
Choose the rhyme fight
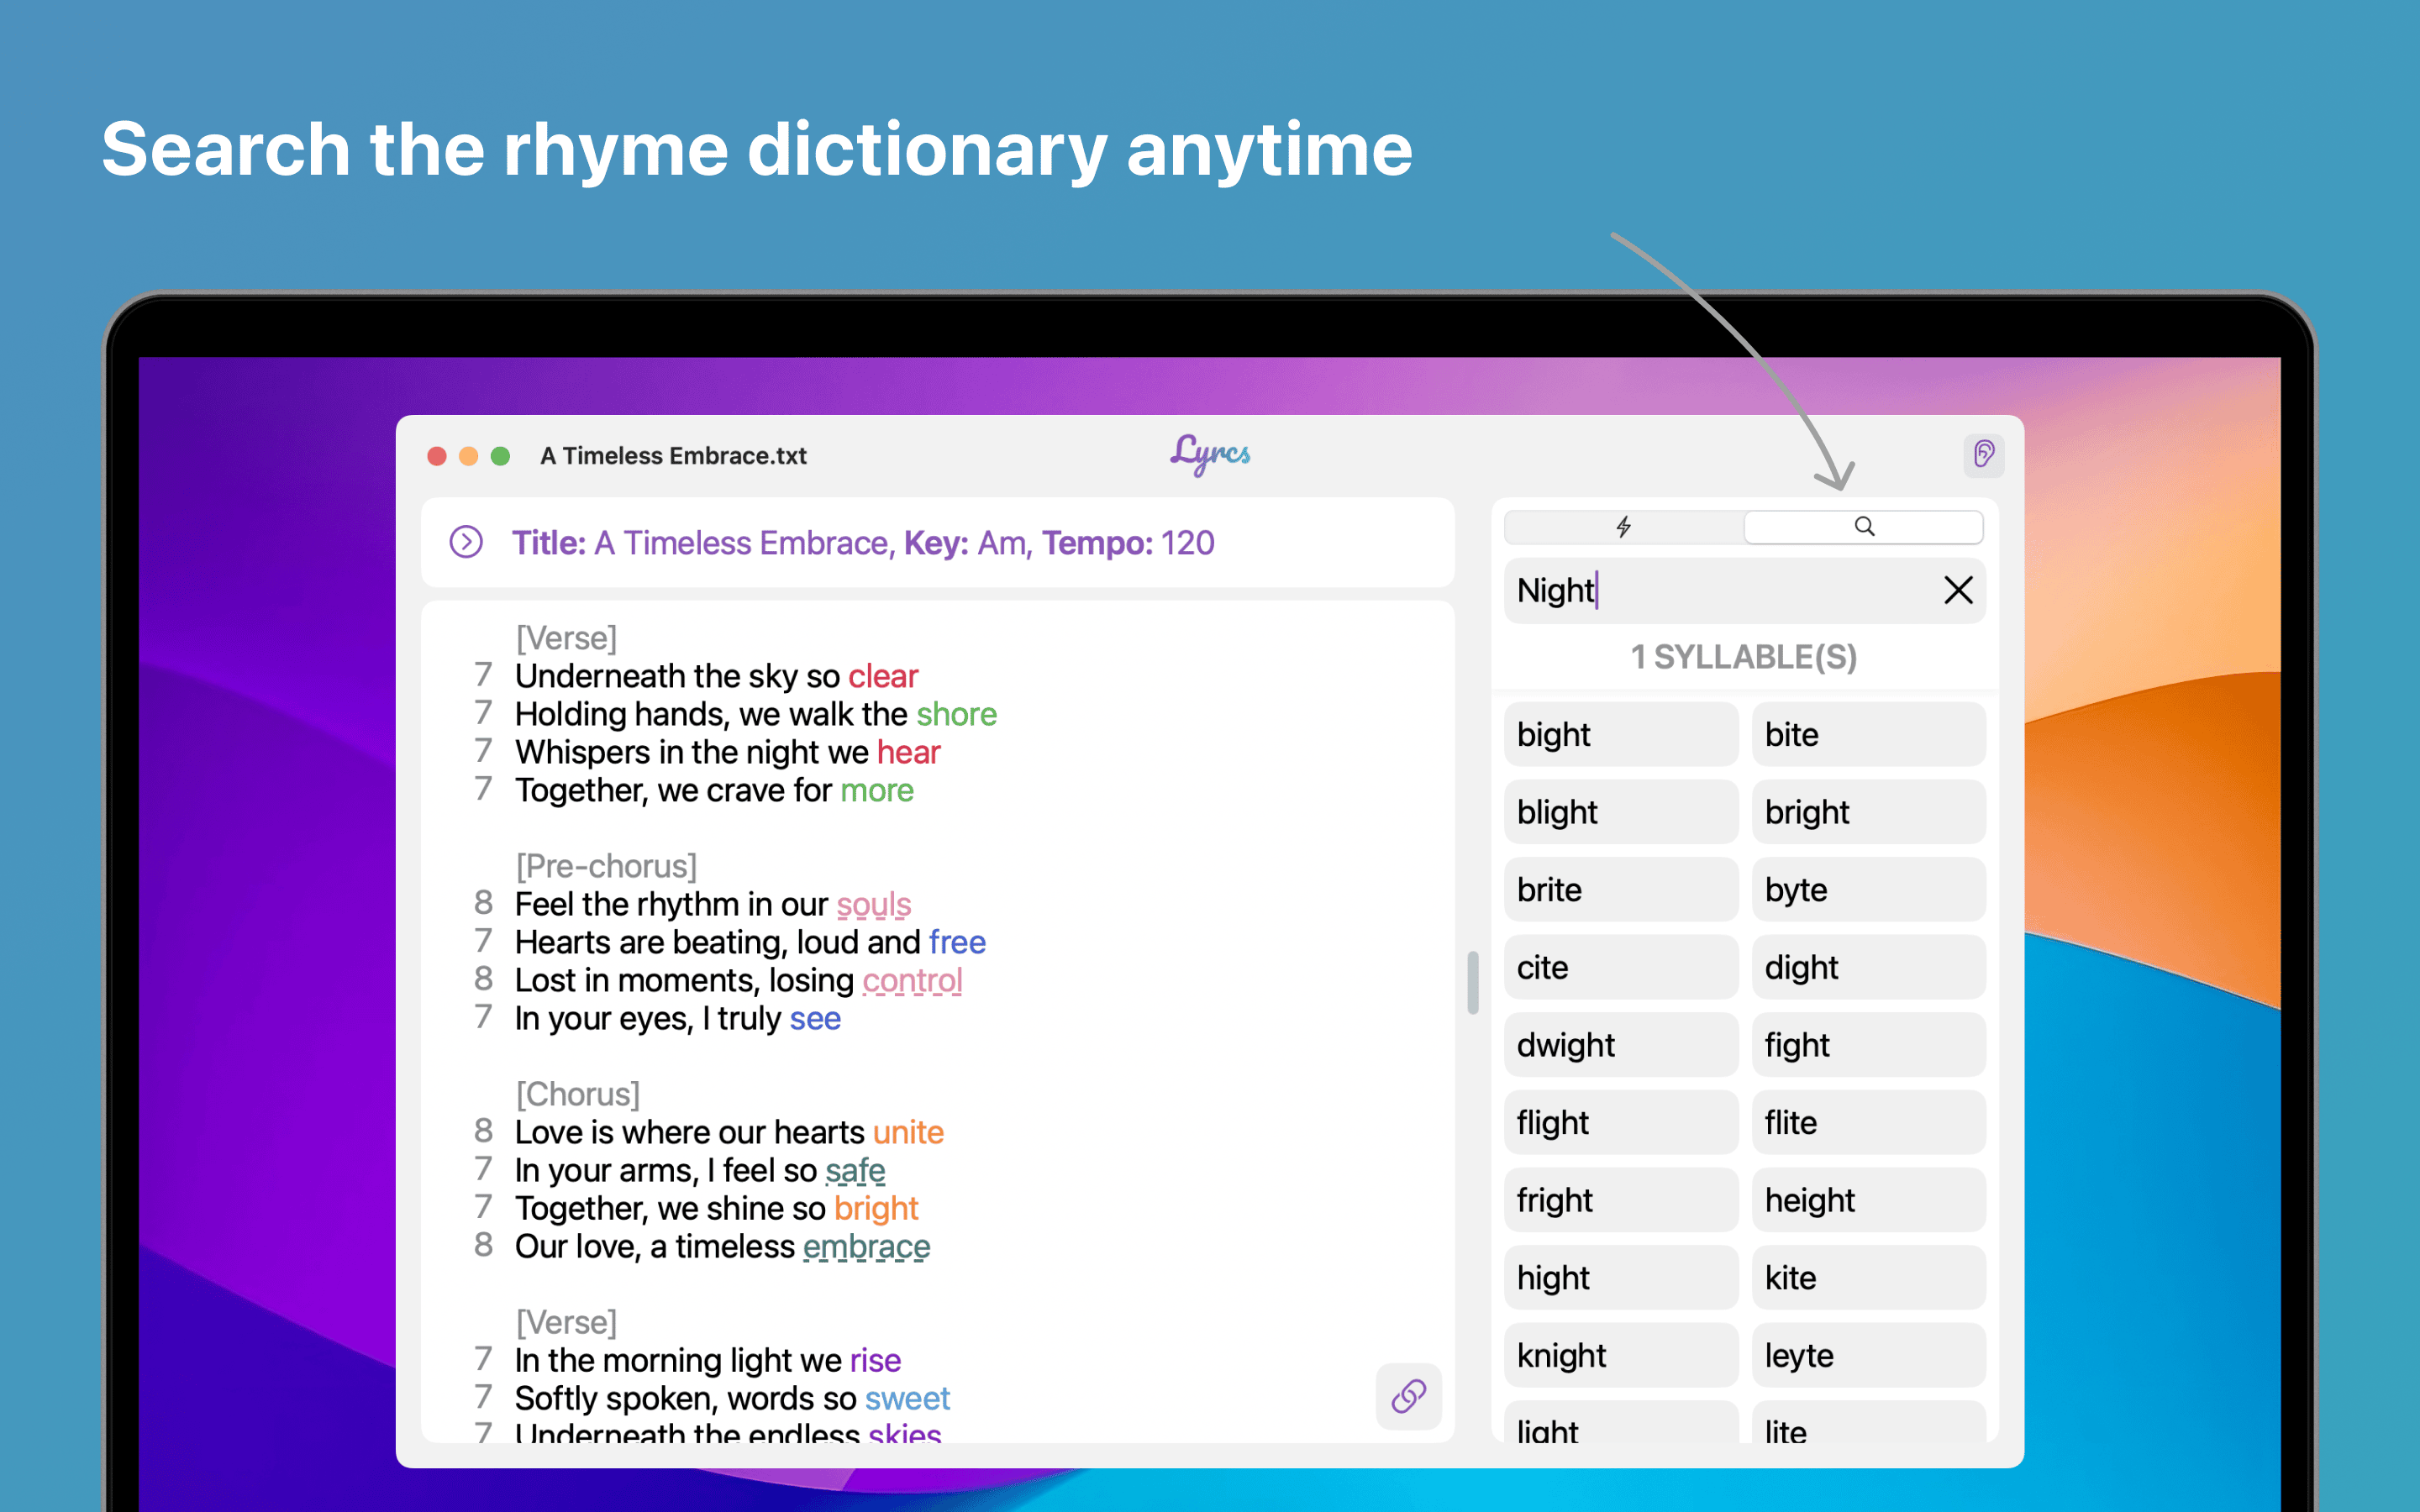1868,1044
